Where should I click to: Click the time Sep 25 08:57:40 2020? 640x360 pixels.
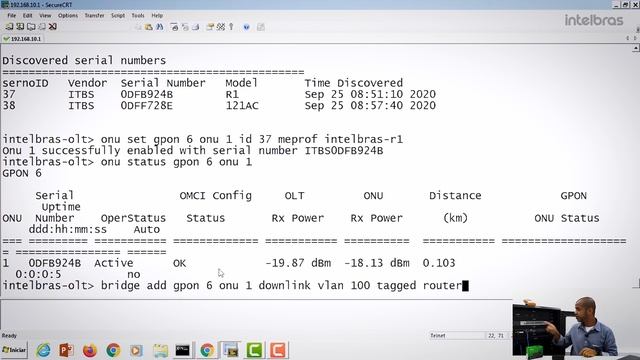[x=370, y=106]
